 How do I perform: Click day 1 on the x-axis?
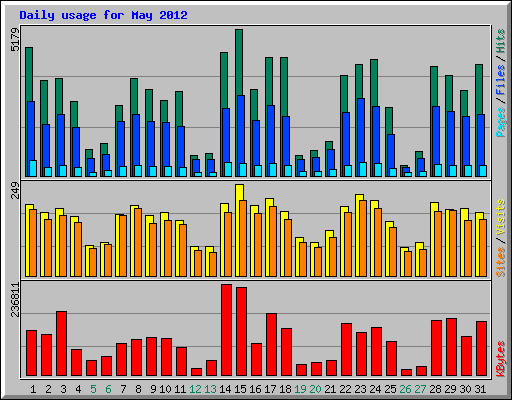click(33, 389)
